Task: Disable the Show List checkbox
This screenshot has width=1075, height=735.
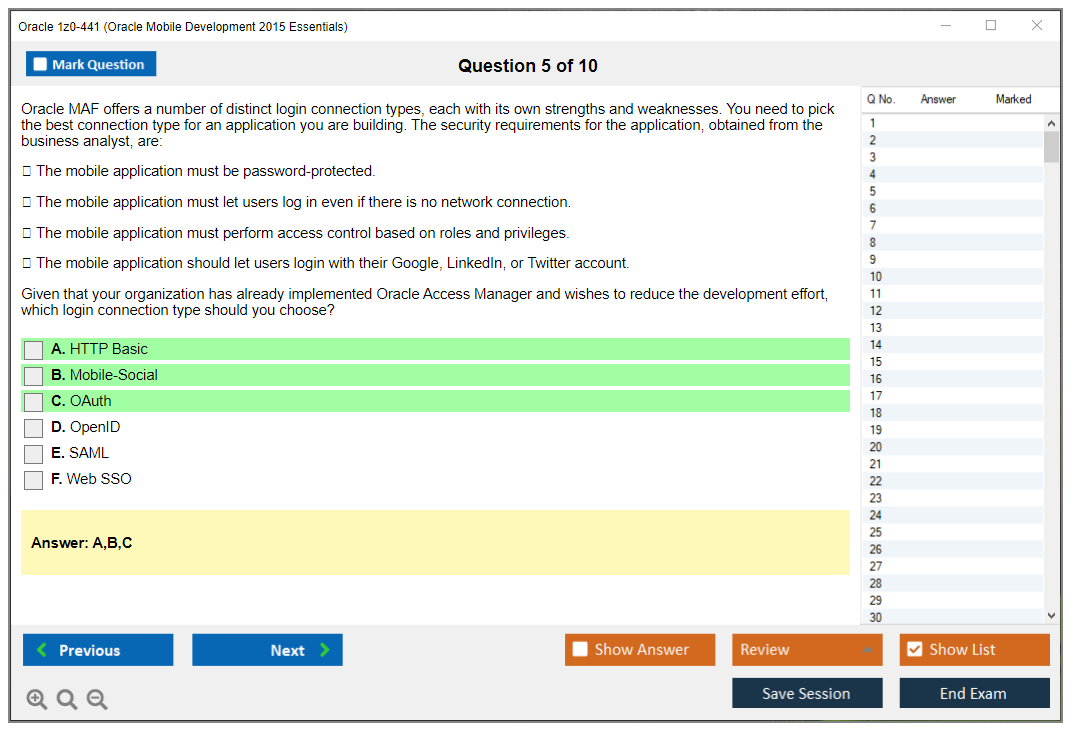Action: click(914, 649)
